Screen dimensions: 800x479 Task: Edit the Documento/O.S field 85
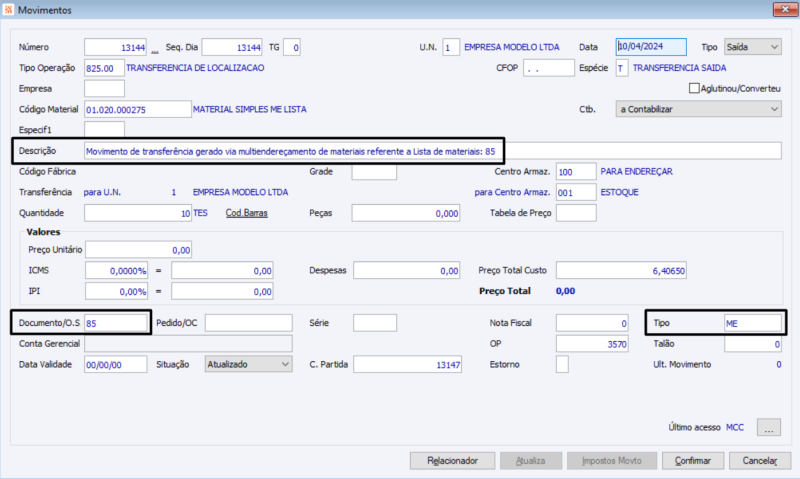115,323
